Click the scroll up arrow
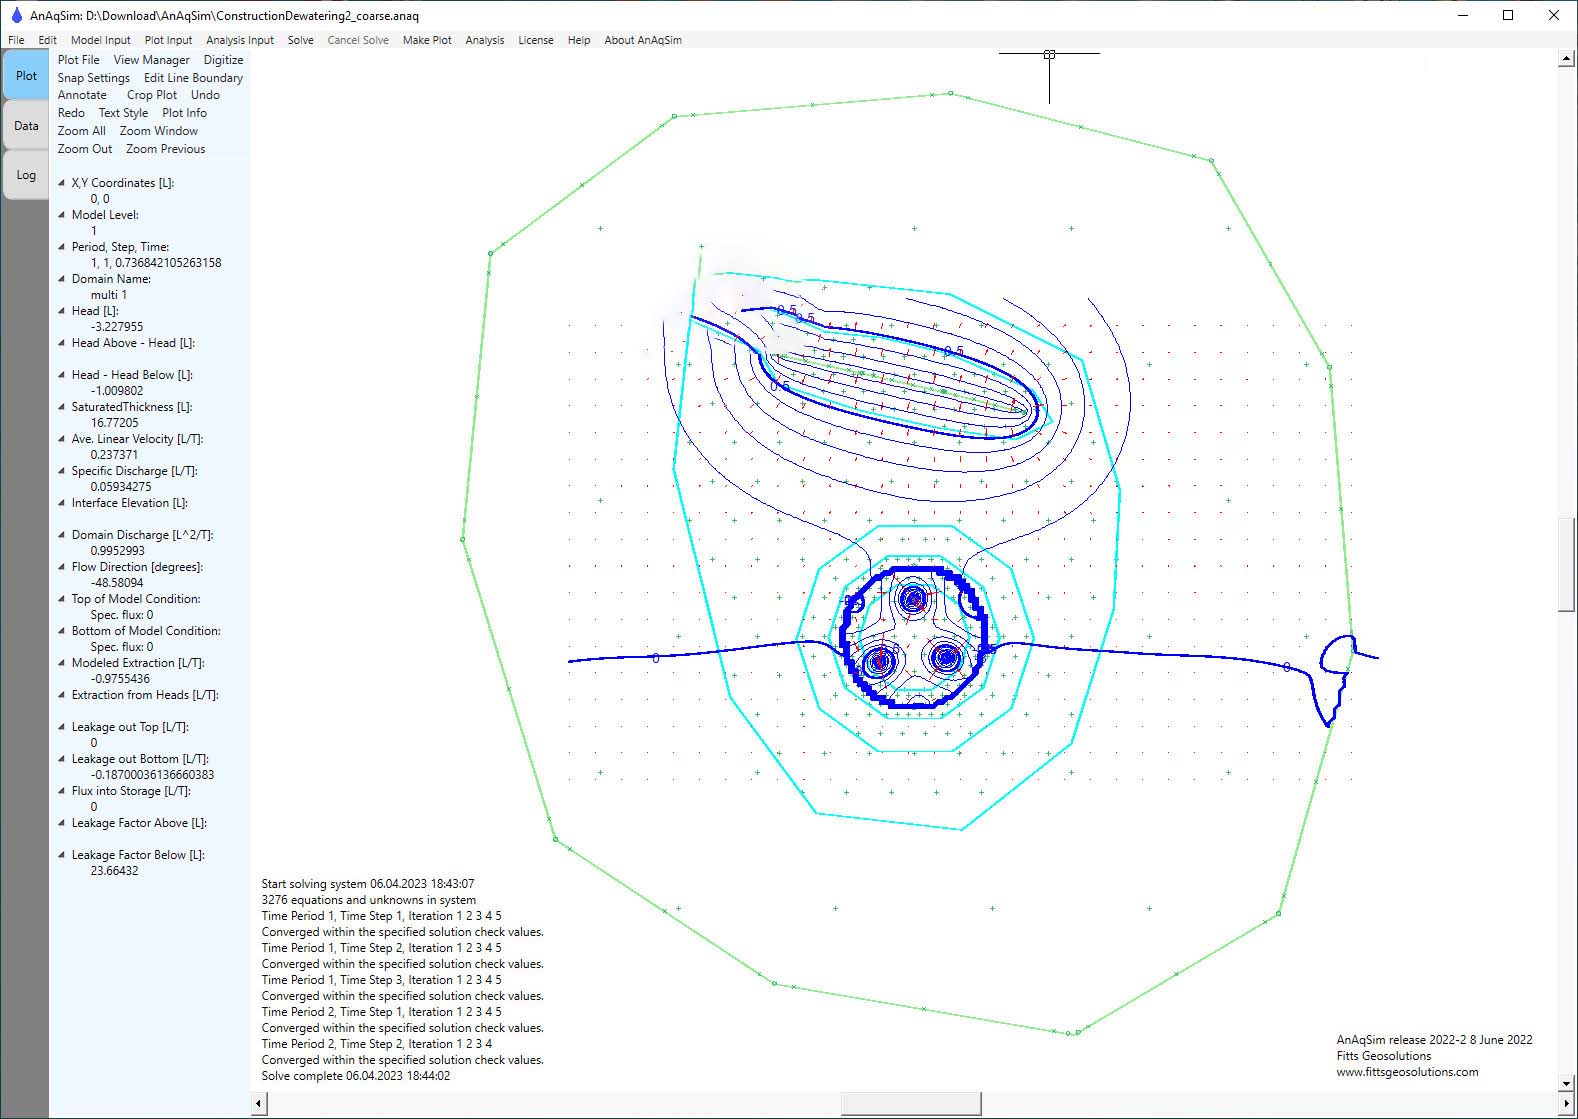Viewport: 1578px width, 1119px height. coord(1566,59)
